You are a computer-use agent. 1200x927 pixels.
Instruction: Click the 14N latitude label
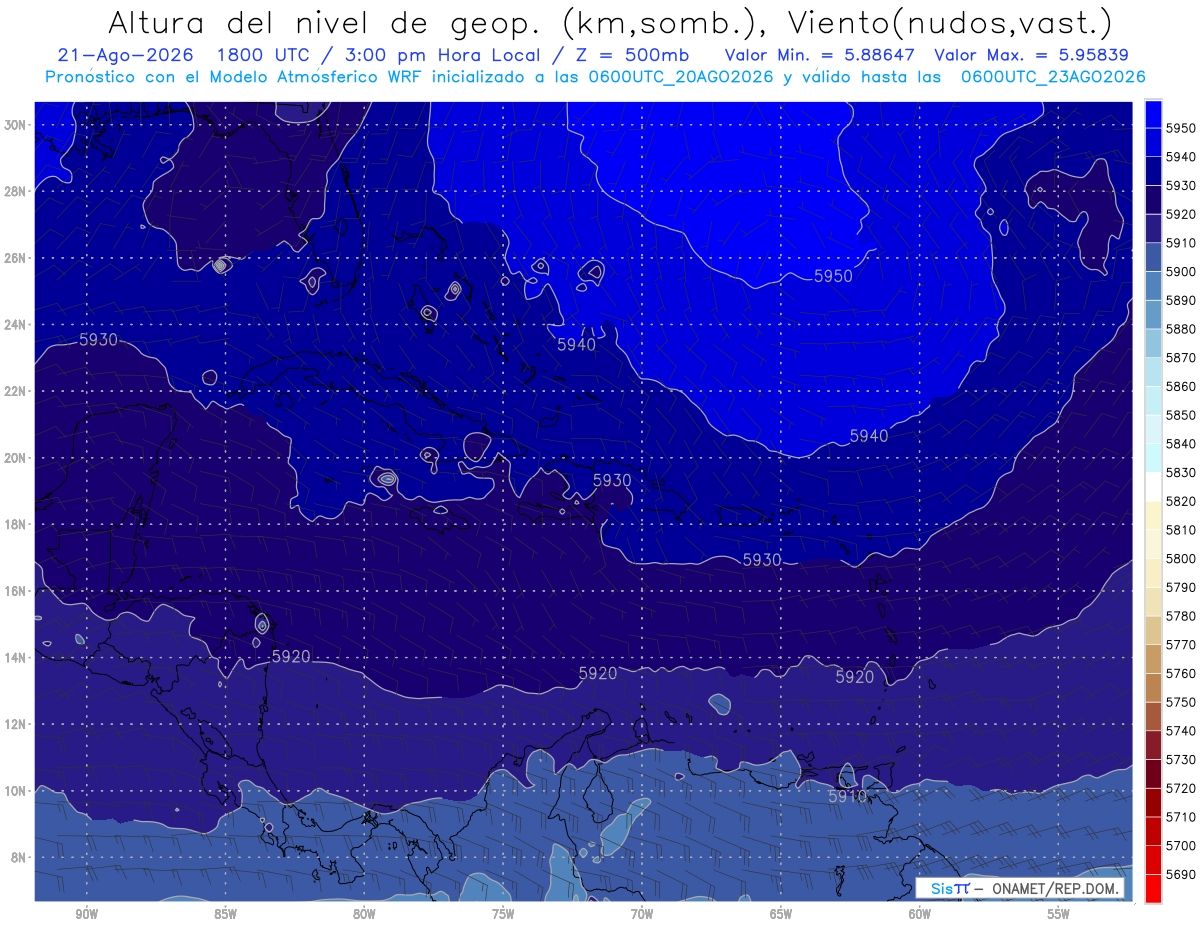tap(15, 657)
